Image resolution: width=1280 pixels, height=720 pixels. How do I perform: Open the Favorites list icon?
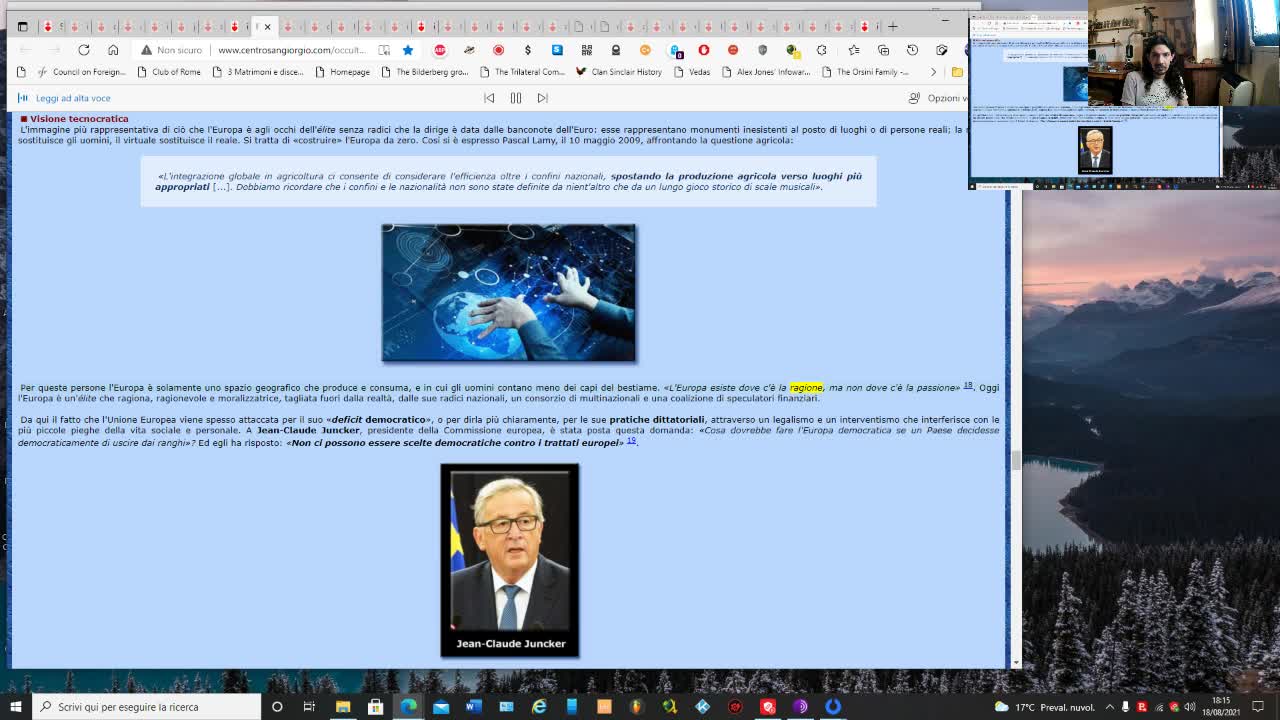[853, 50]
